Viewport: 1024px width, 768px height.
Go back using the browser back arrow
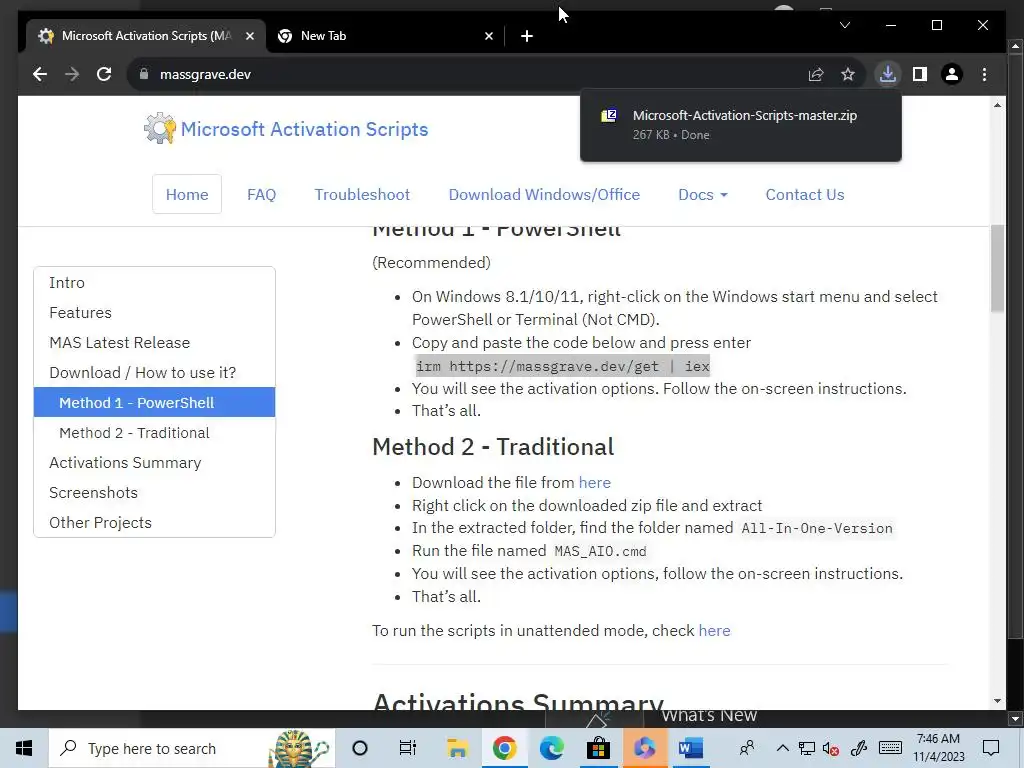click(40, 74)
